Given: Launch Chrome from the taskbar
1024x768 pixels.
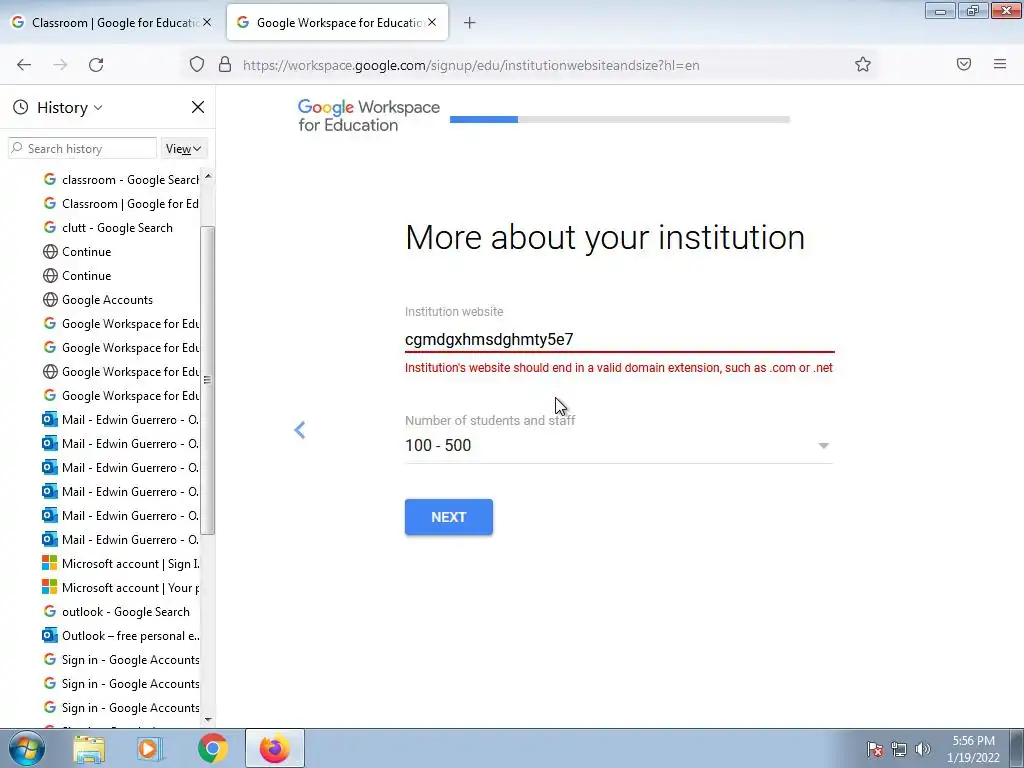Looking at the screenshot, I should [x=212, y=748].
